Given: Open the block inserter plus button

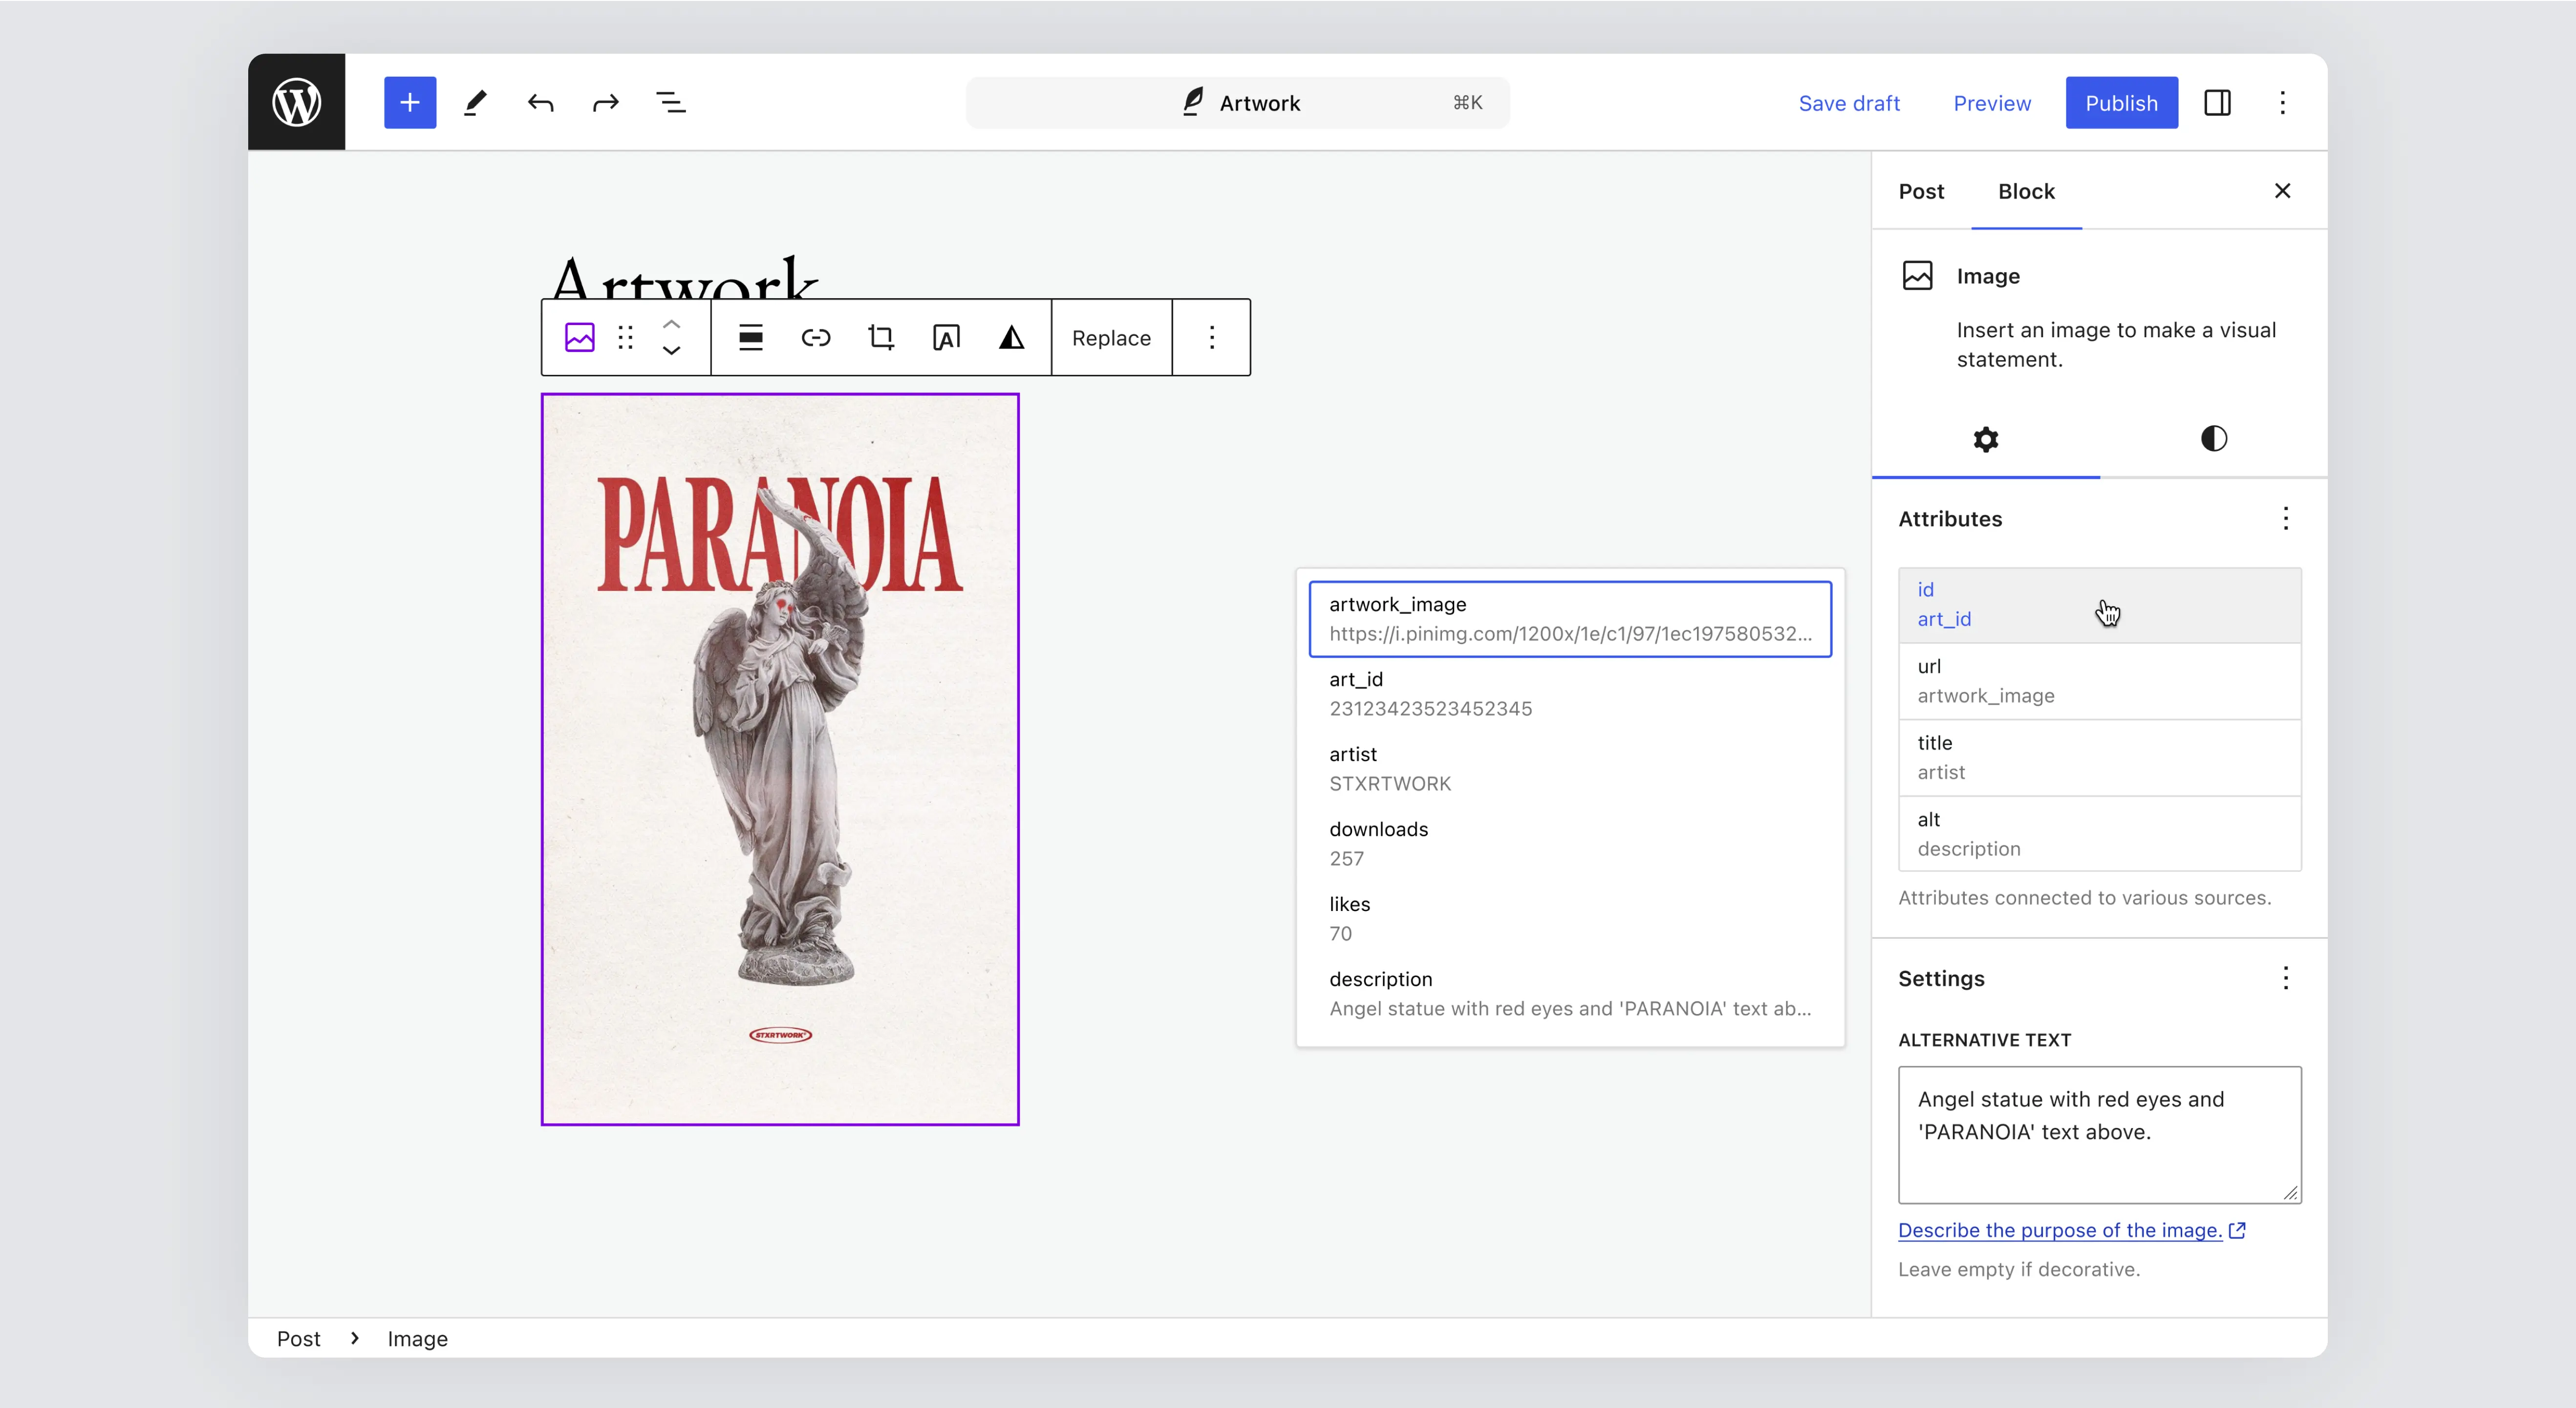Looking at the screenshot, I should [410, 102].
